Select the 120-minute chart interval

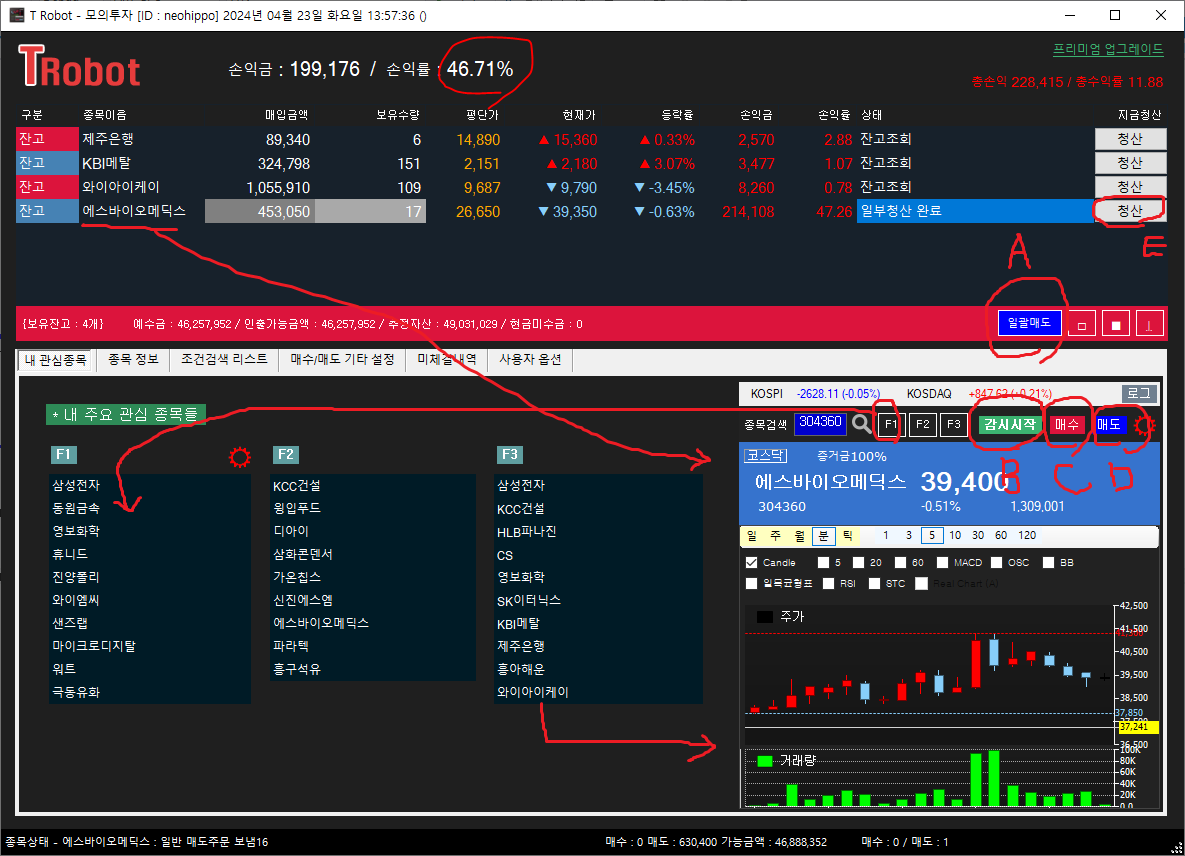(1027, 536)
